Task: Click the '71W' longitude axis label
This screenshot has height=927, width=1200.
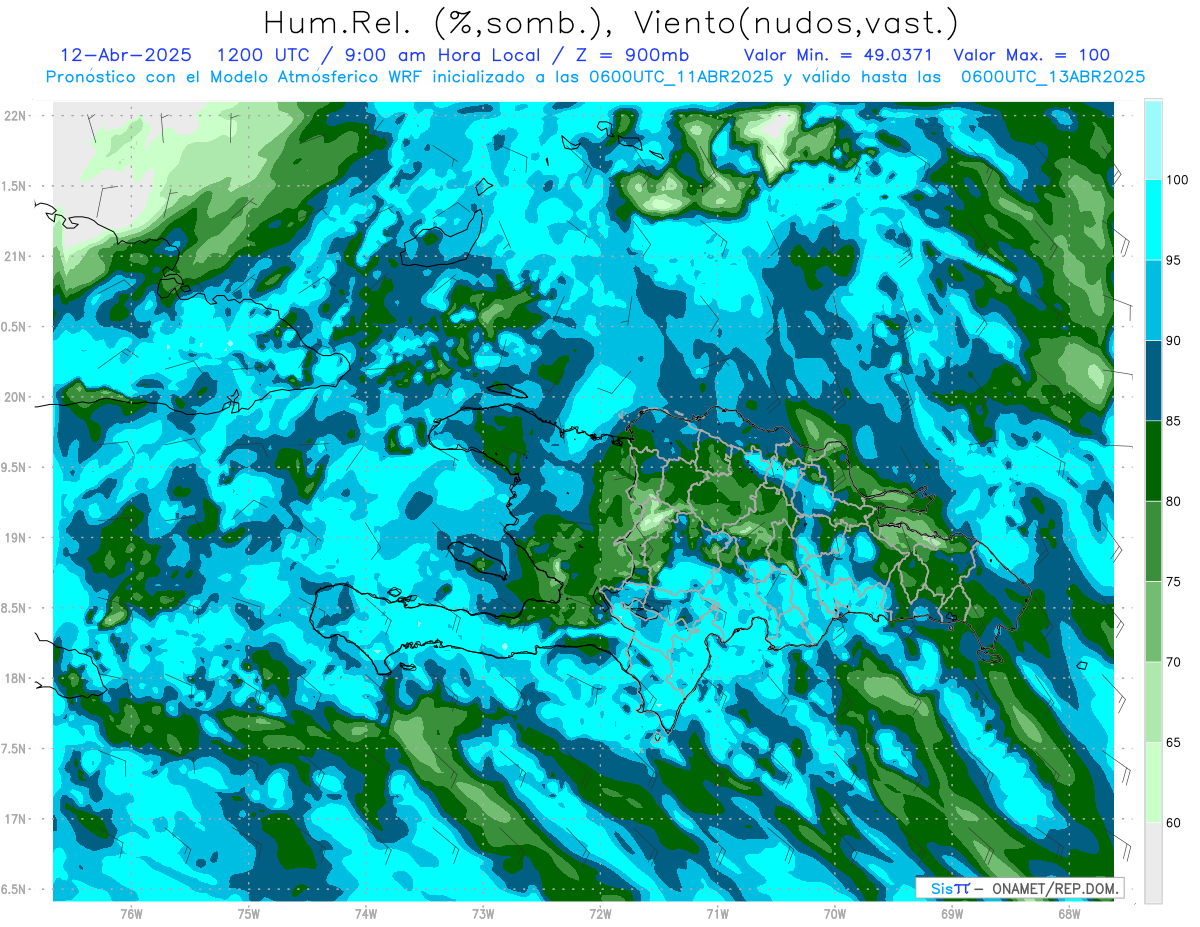Action: click(717, 913)
